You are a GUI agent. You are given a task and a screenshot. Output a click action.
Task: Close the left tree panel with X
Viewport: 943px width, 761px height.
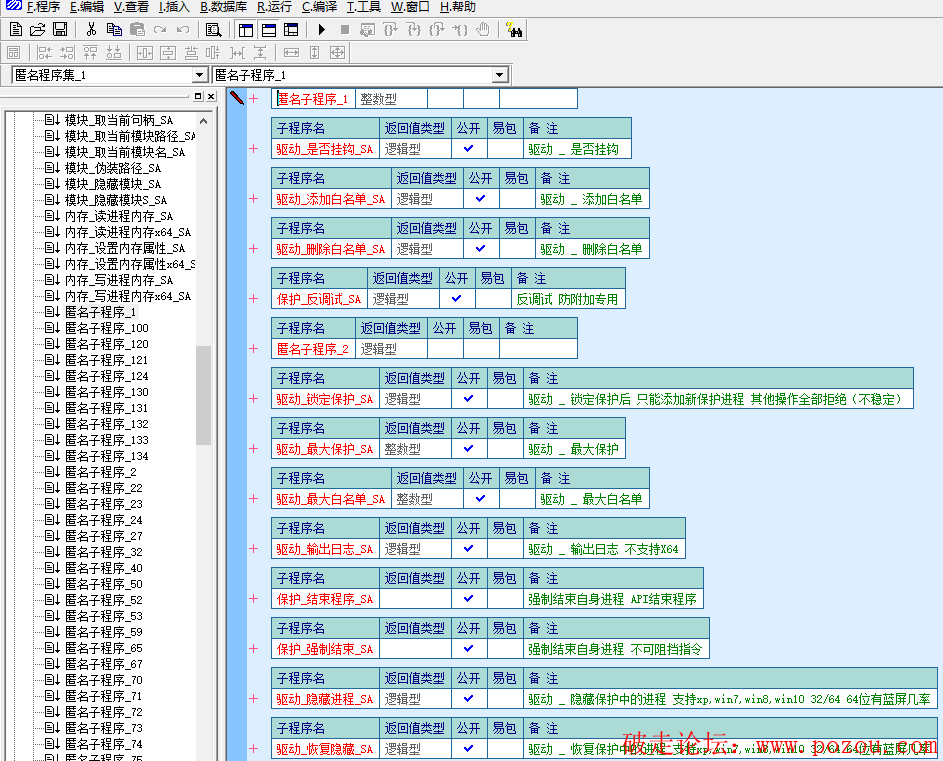coord(211,96)
